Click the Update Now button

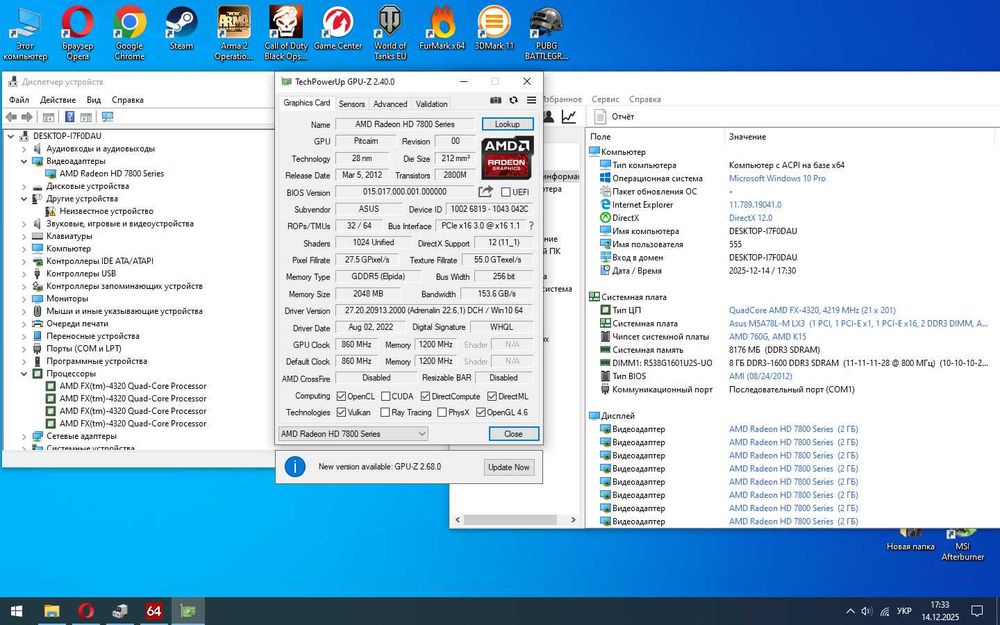click(509, 467)
